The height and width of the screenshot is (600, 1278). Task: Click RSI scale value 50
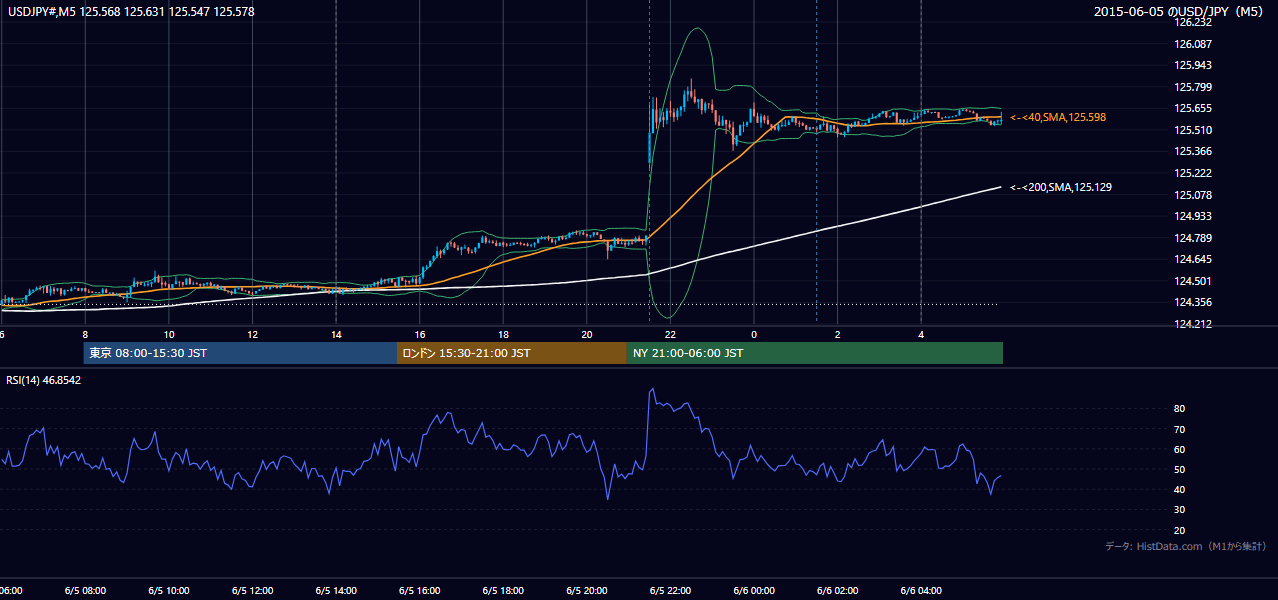pyautogui.click(x=1180, y=469)
